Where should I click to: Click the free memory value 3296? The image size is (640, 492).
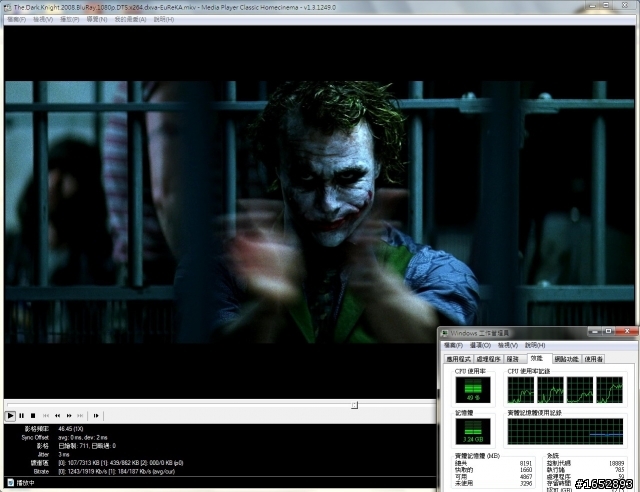(526, 483)
